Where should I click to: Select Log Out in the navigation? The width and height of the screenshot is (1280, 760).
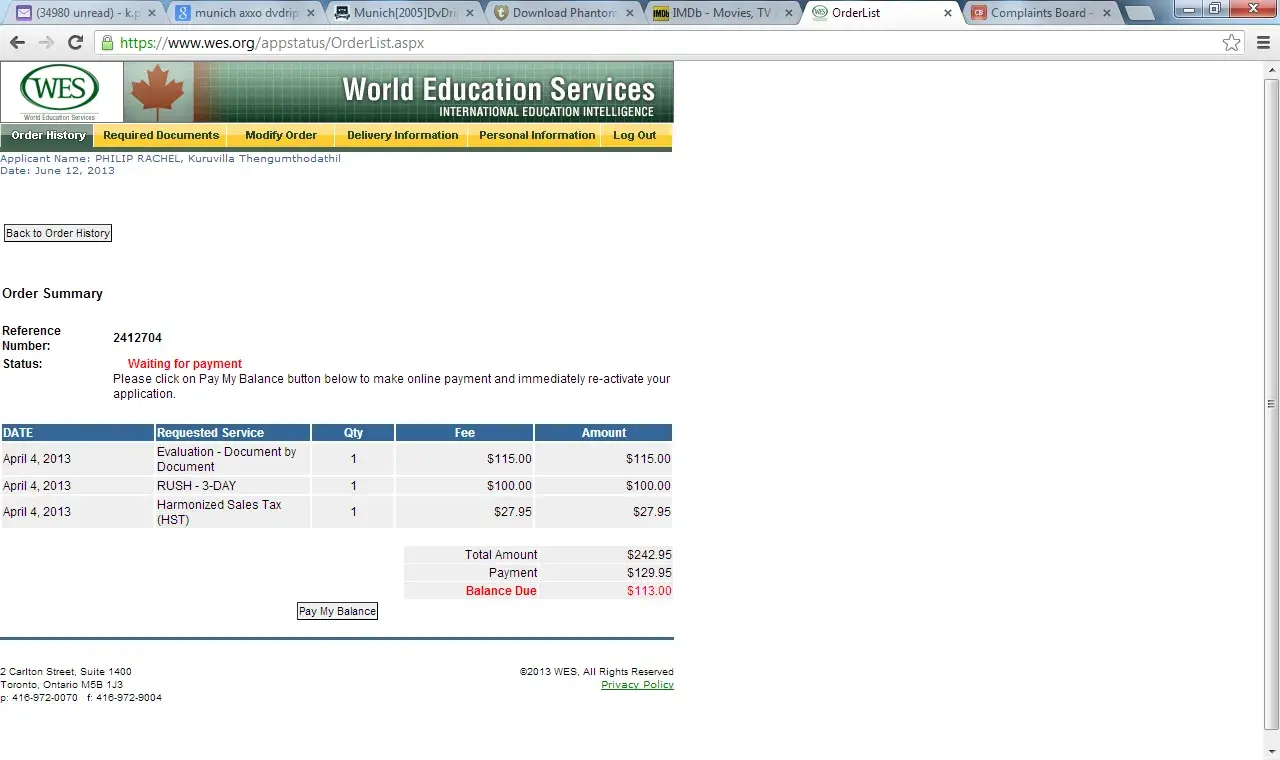(x=635, y=136)
